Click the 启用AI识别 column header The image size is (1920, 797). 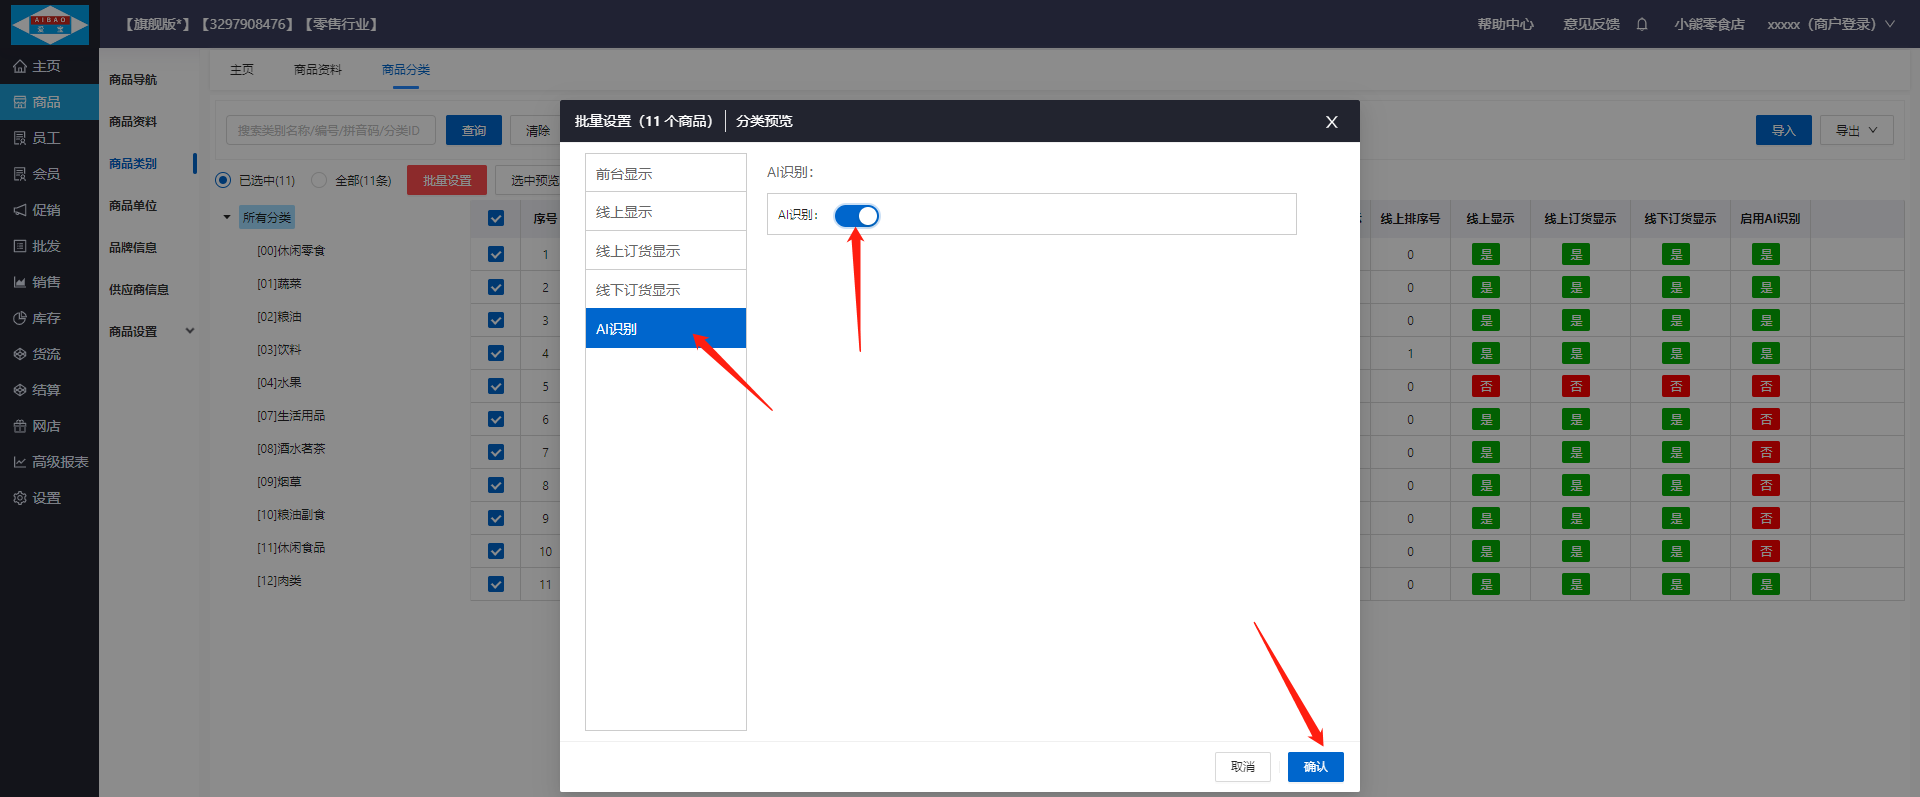coord(1770,218)
